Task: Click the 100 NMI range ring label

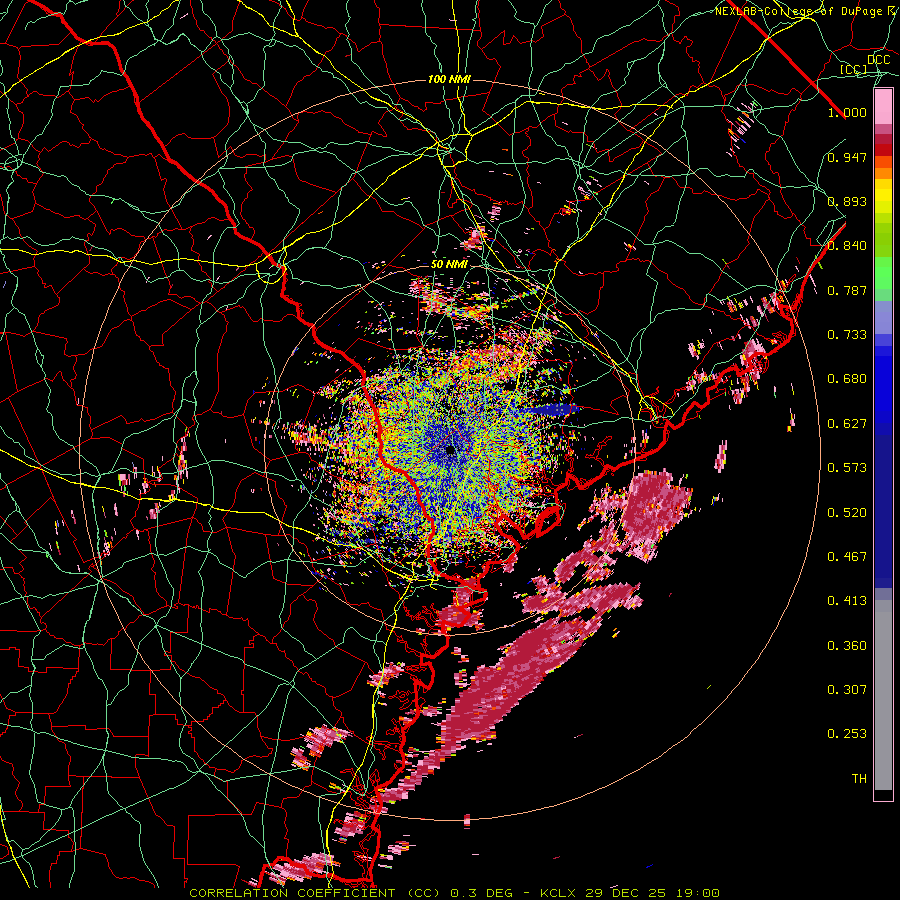Action: coord(449,79)
